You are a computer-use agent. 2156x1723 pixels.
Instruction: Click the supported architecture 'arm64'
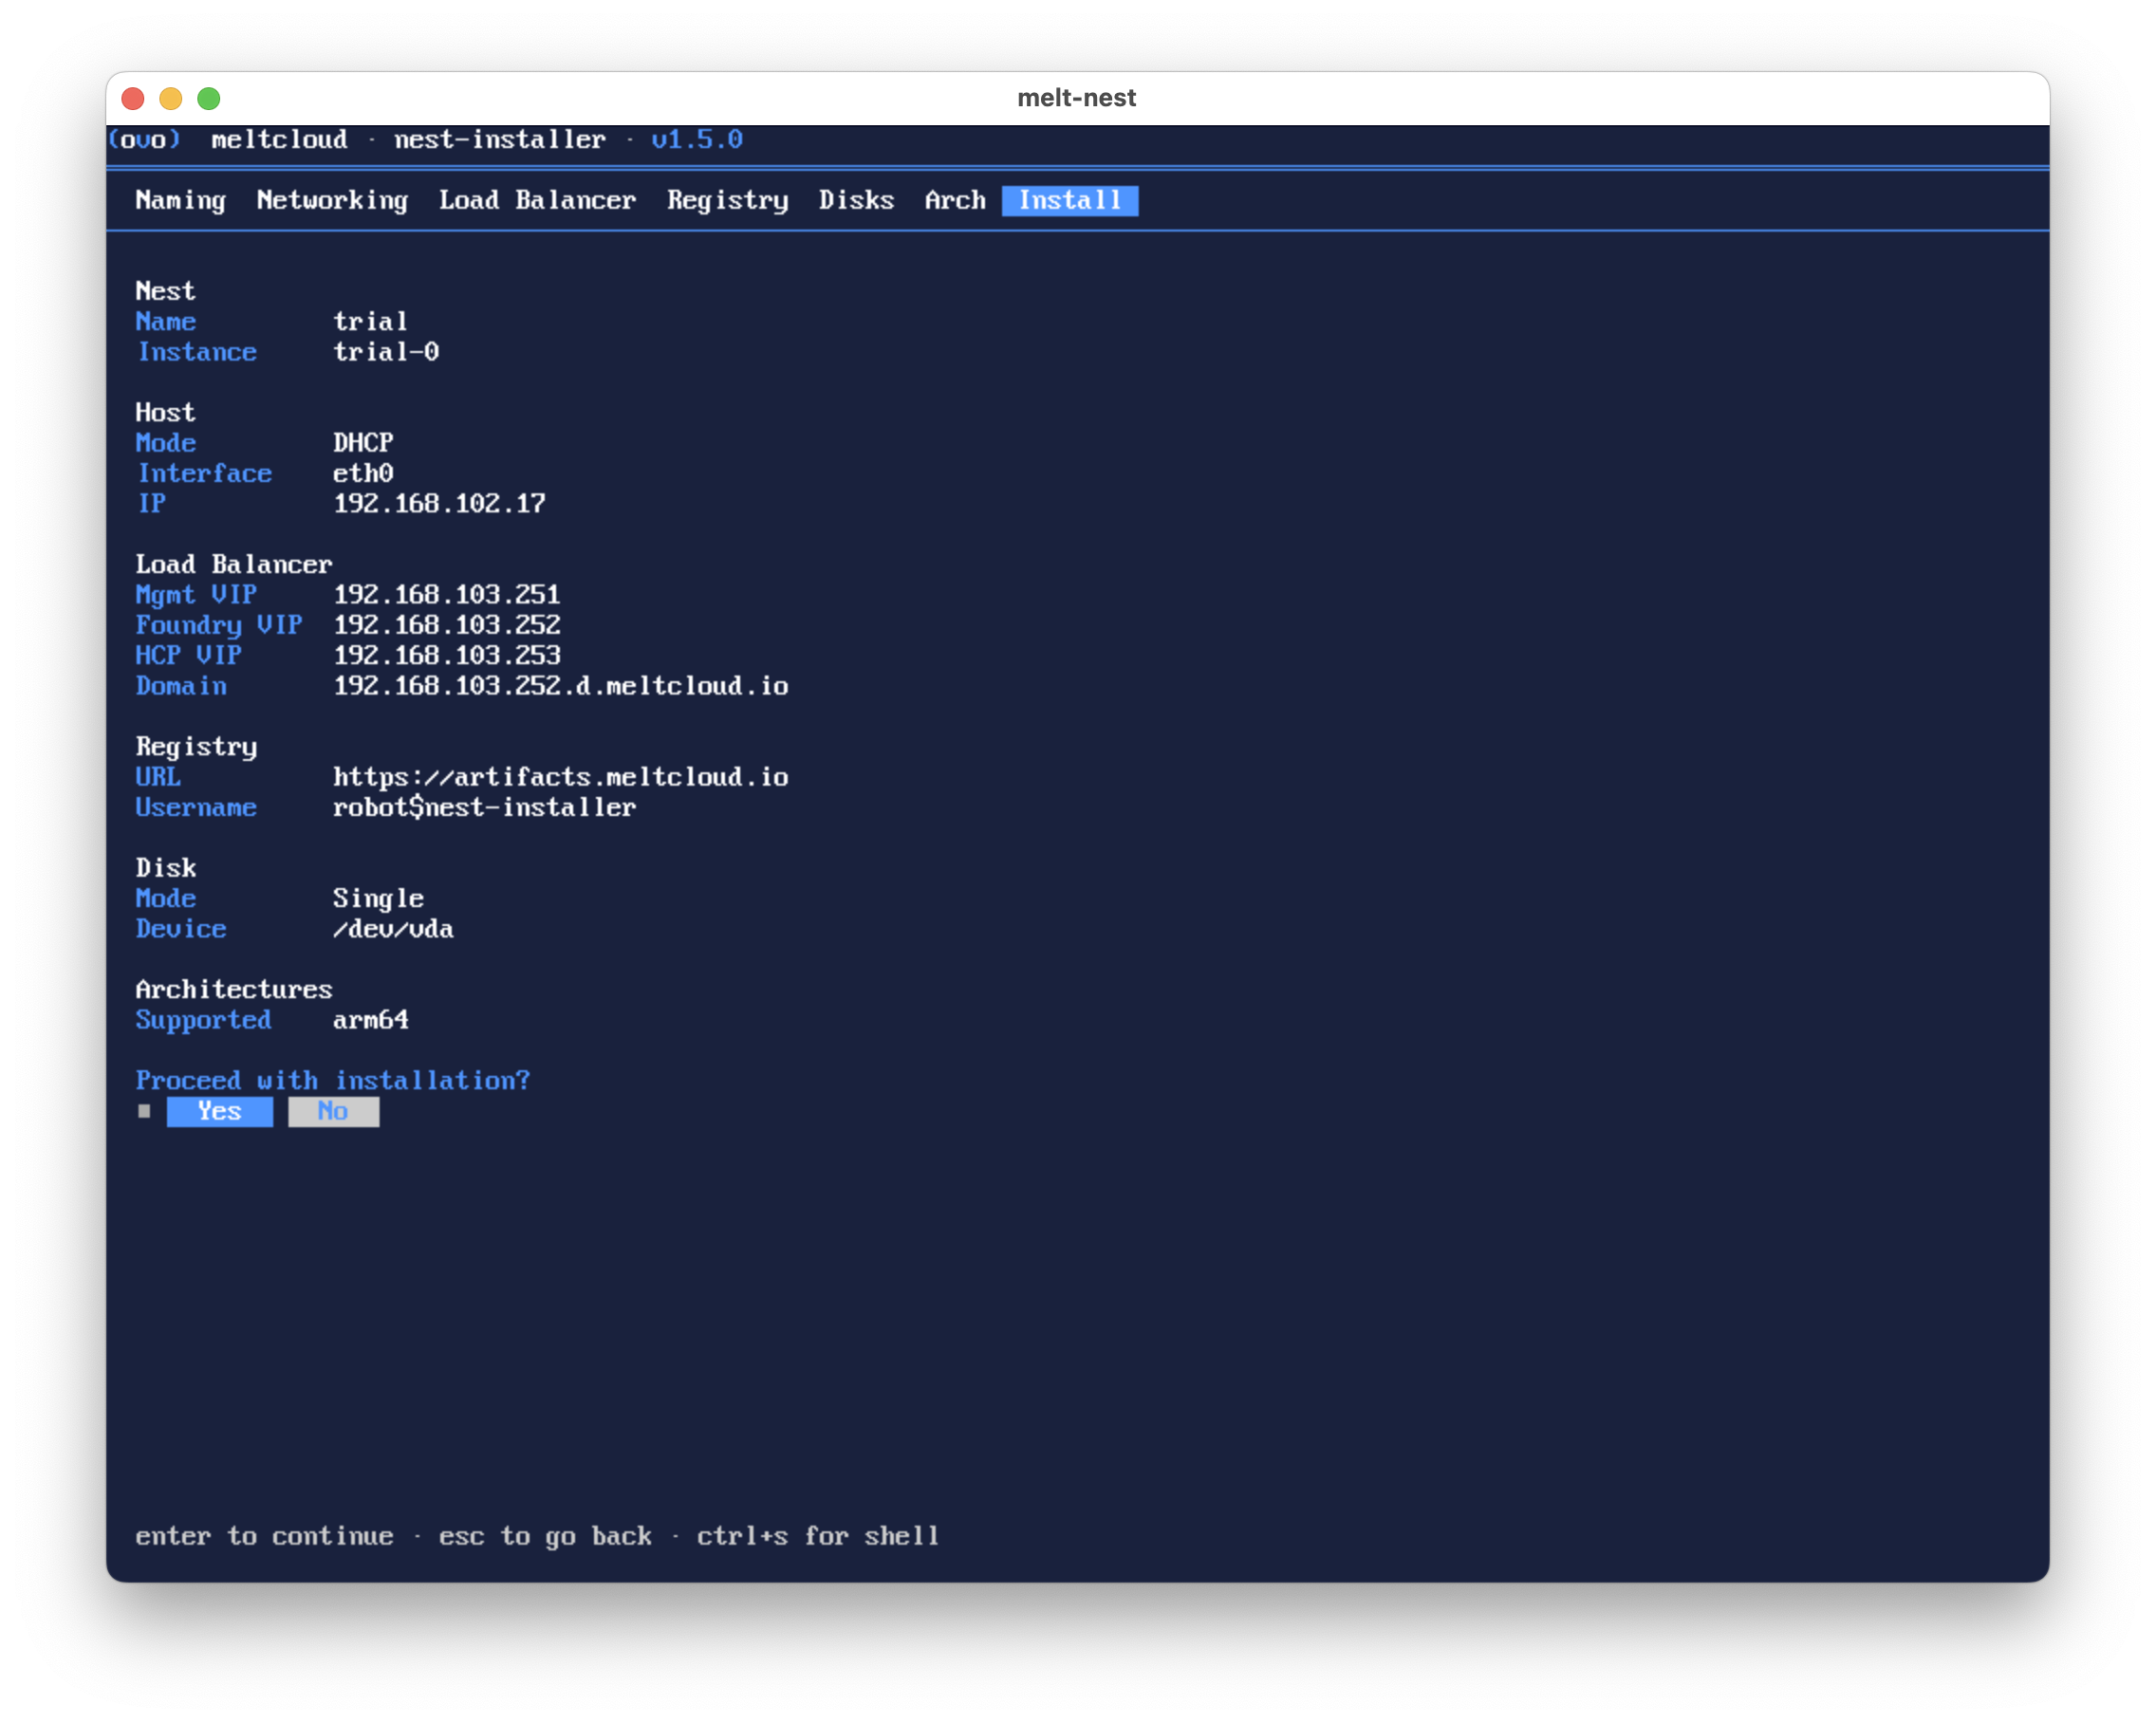370,1020
